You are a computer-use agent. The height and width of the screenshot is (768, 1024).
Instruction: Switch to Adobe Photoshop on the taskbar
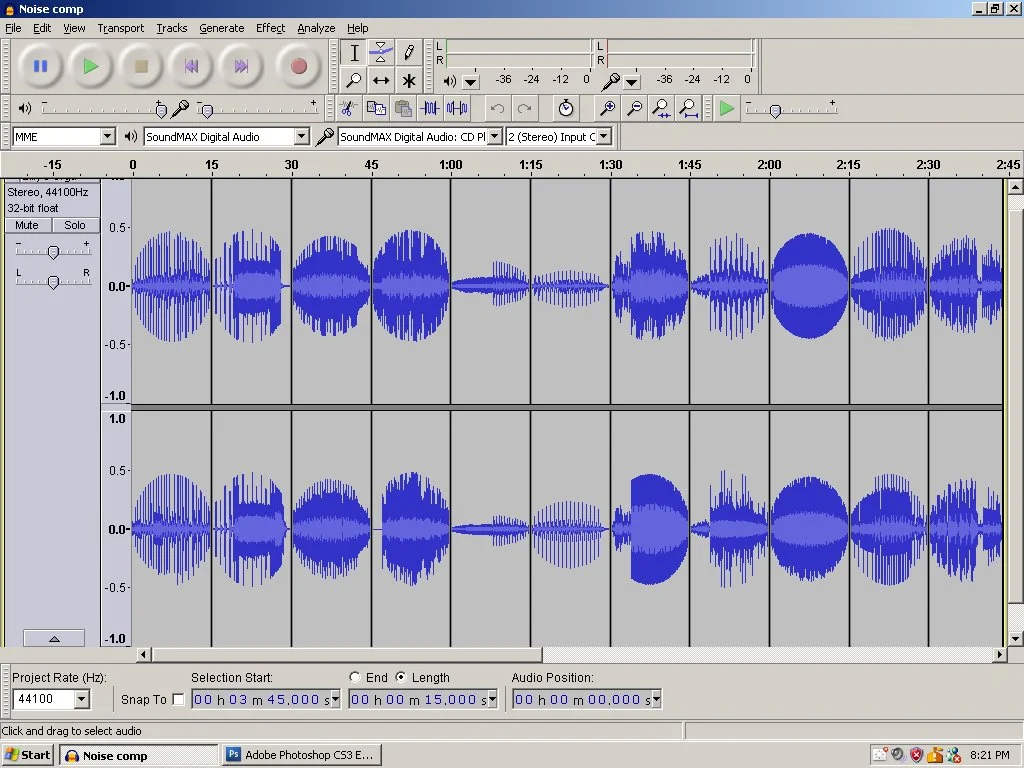(301, 754)
